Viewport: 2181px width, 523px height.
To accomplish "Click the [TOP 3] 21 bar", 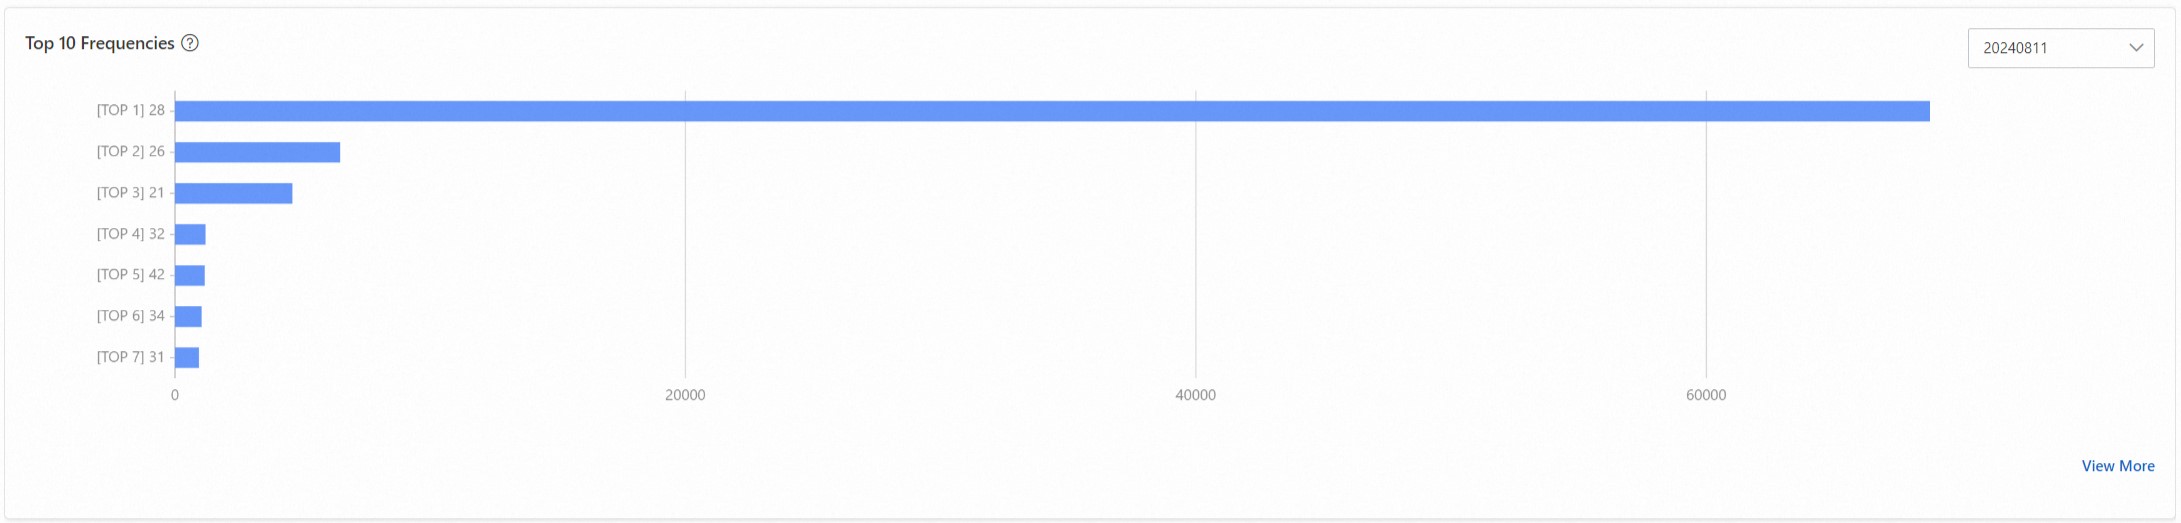I will click(233, 193).
